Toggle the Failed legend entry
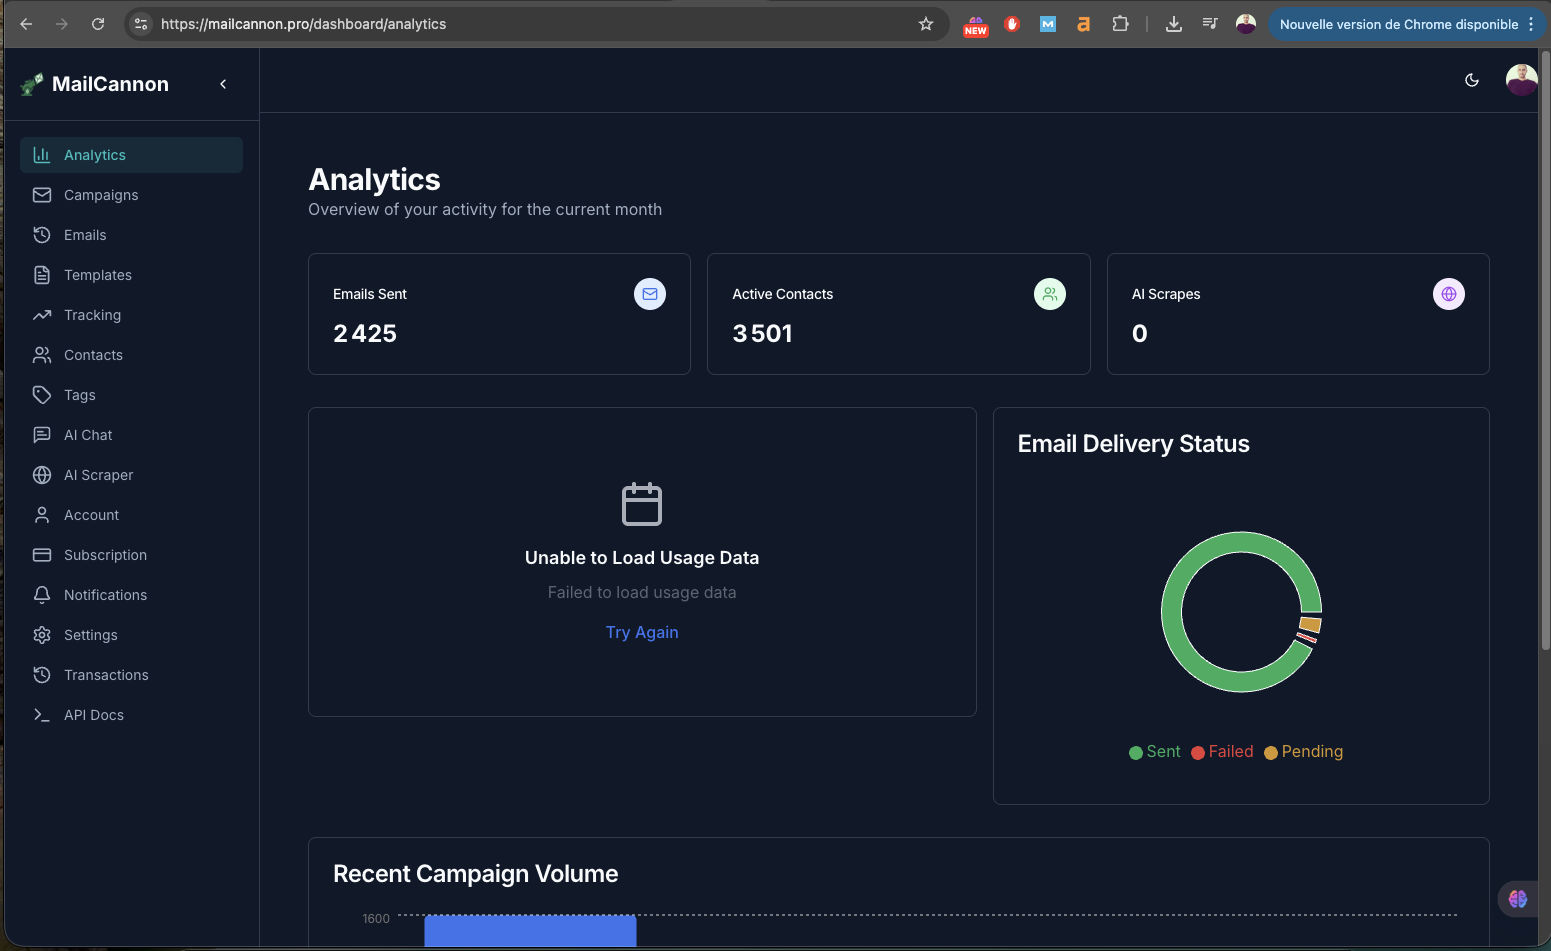Viewport: 1551px width, 951px height. (x=1222, y=752)
